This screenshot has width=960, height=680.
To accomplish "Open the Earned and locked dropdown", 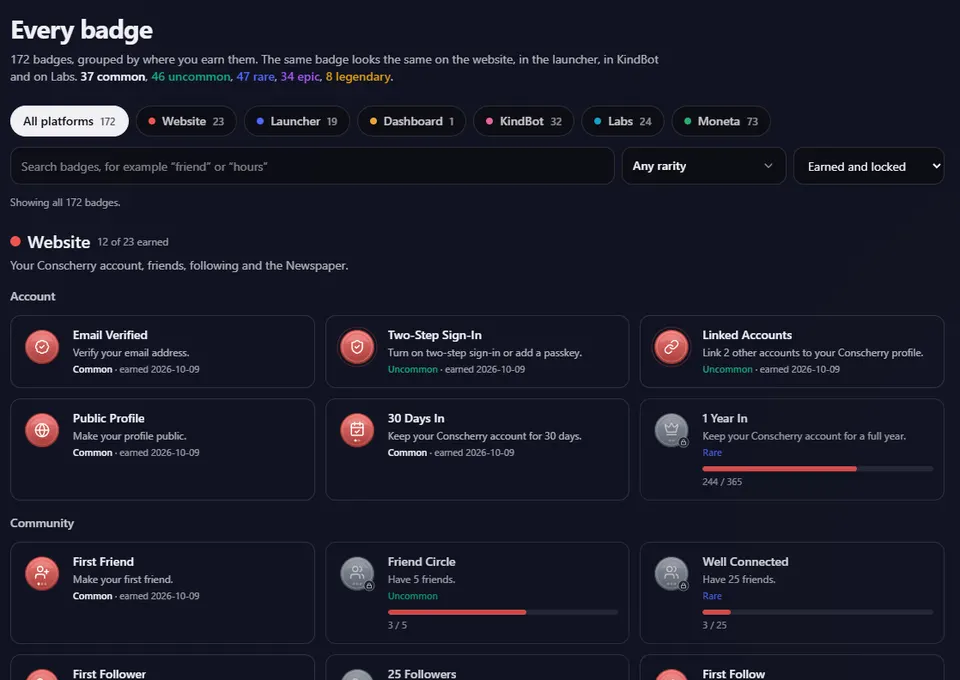I will [869, 166].
